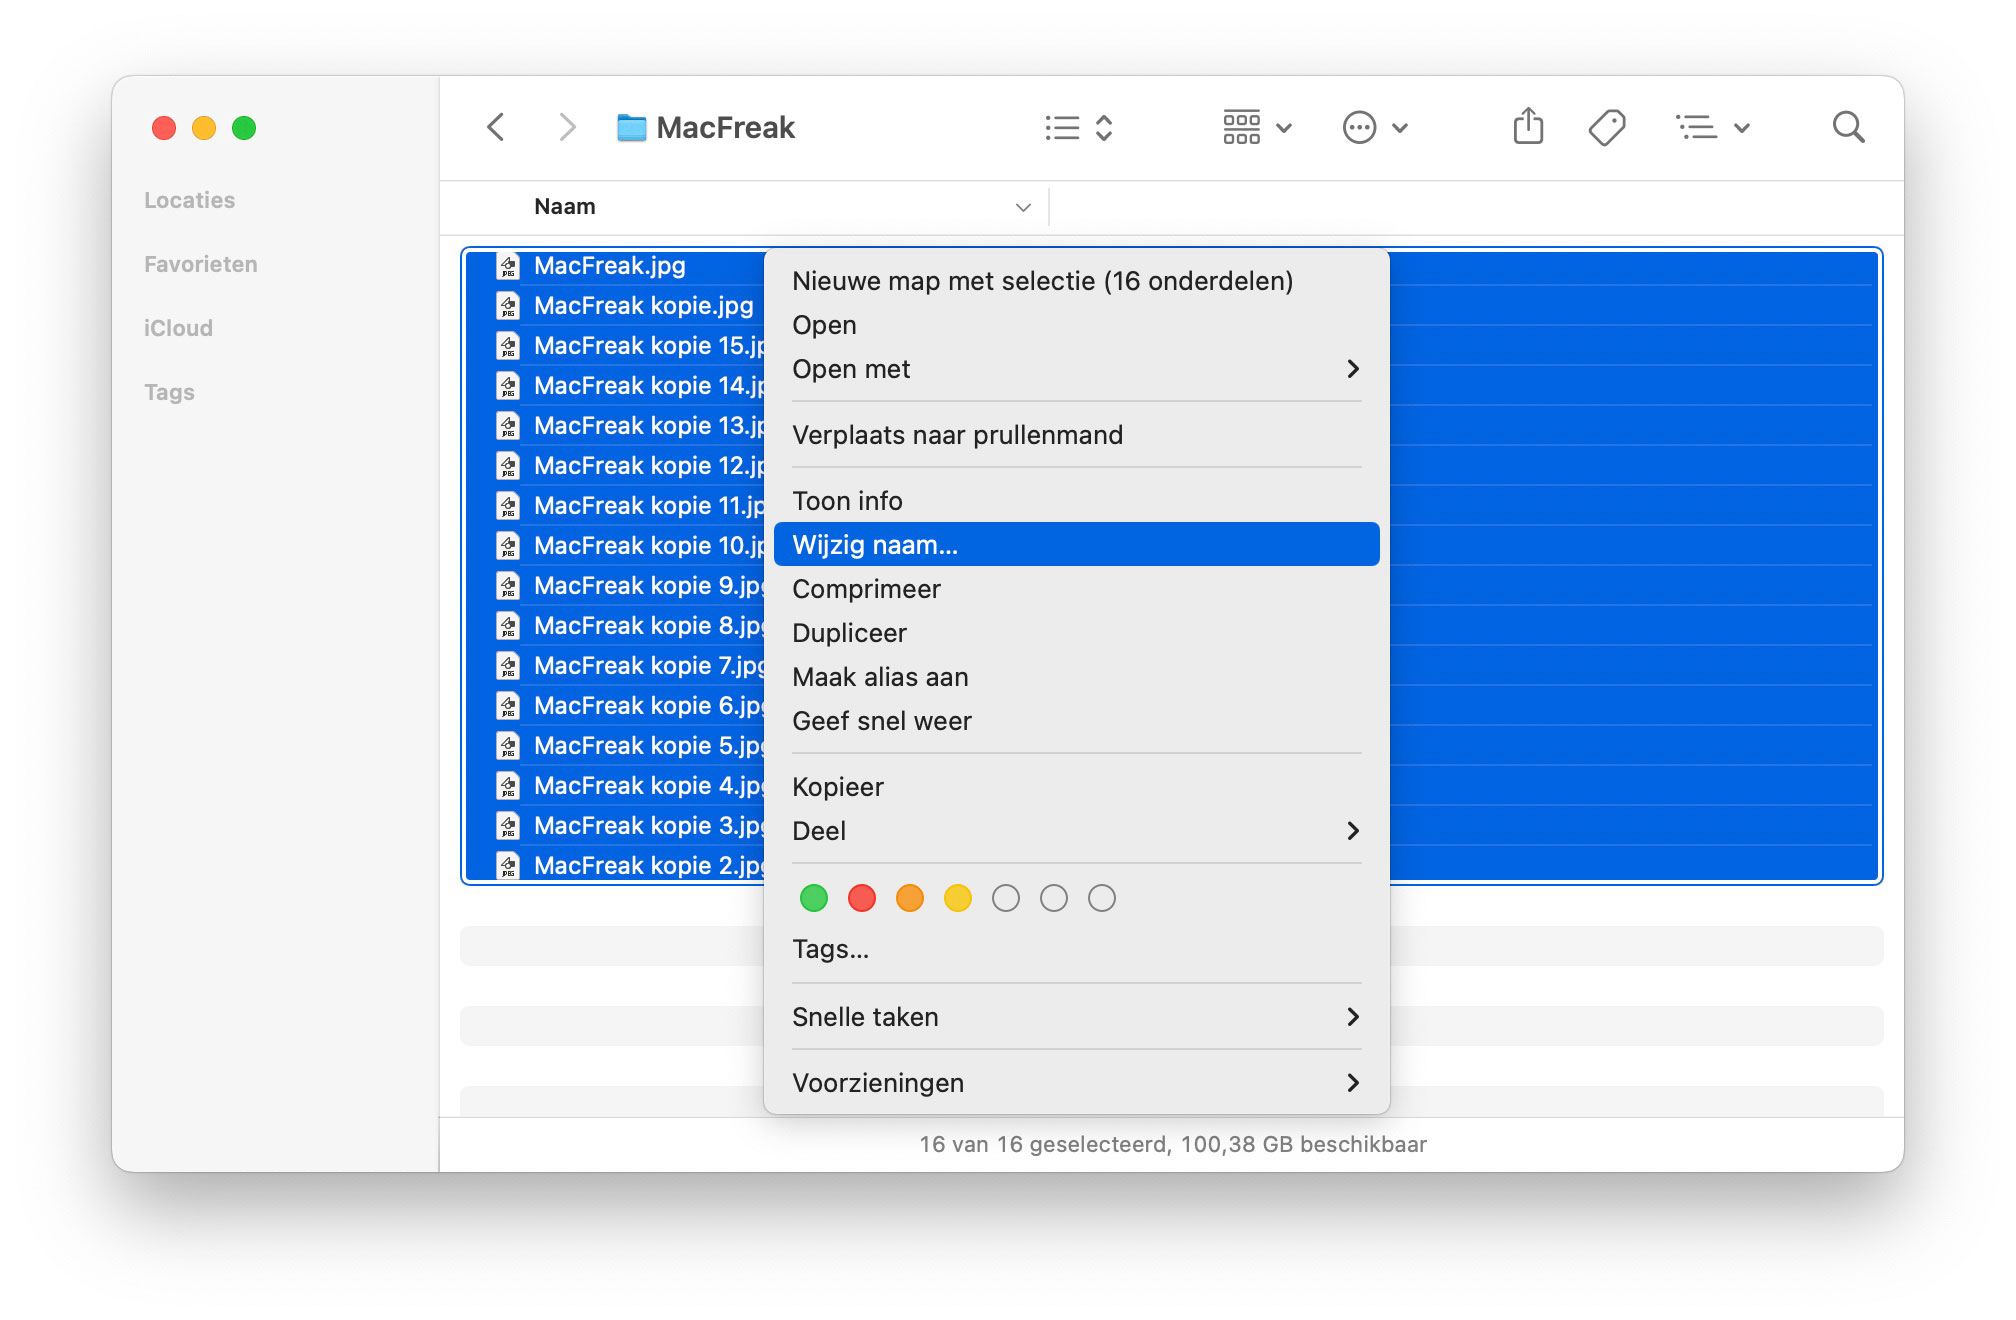Click the green full-screen window button
Viewport: 2016px width, 1320px height.
[244, 128]
